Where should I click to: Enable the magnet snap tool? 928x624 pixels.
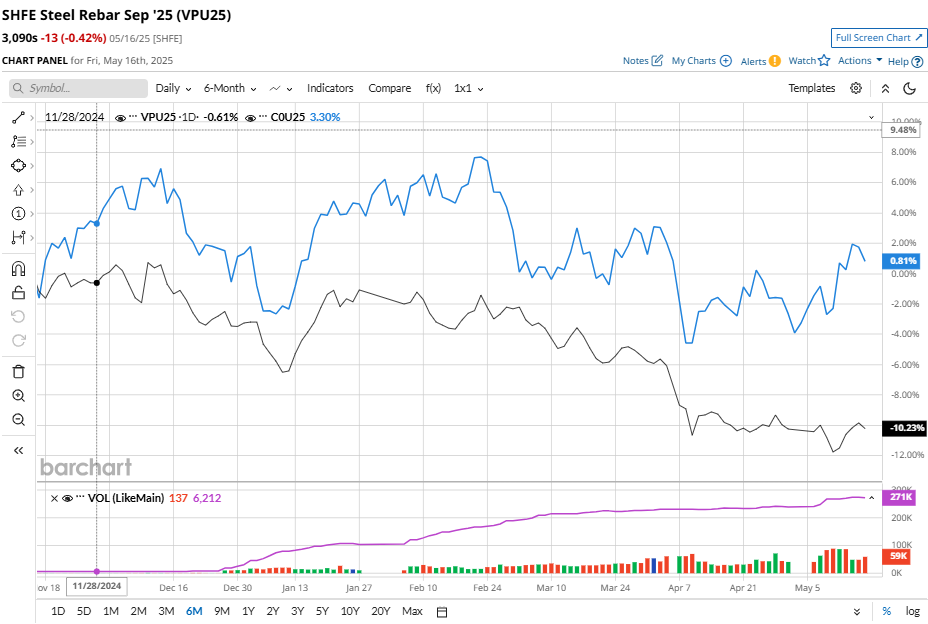pyautogui.click(x=18, y=268)
